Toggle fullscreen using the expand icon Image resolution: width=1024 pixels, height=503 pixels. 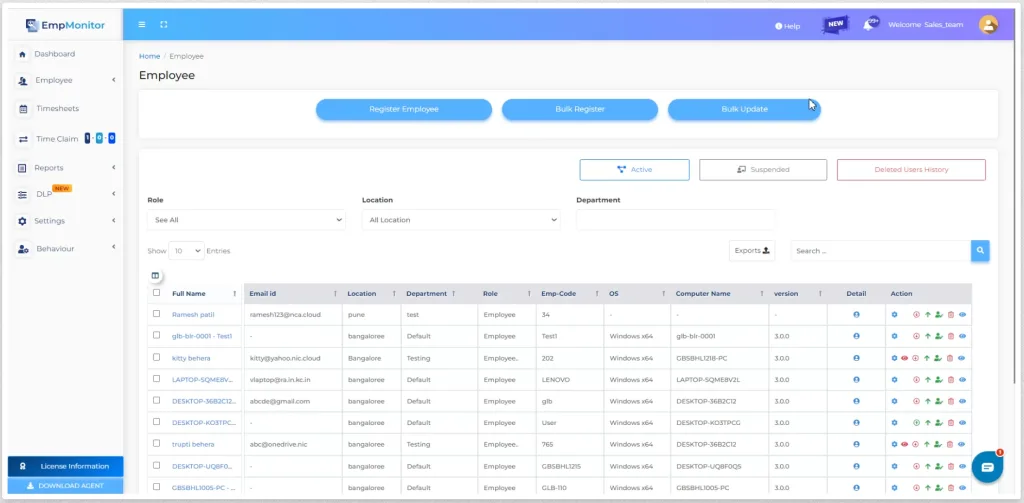click(x=164, y=25)
